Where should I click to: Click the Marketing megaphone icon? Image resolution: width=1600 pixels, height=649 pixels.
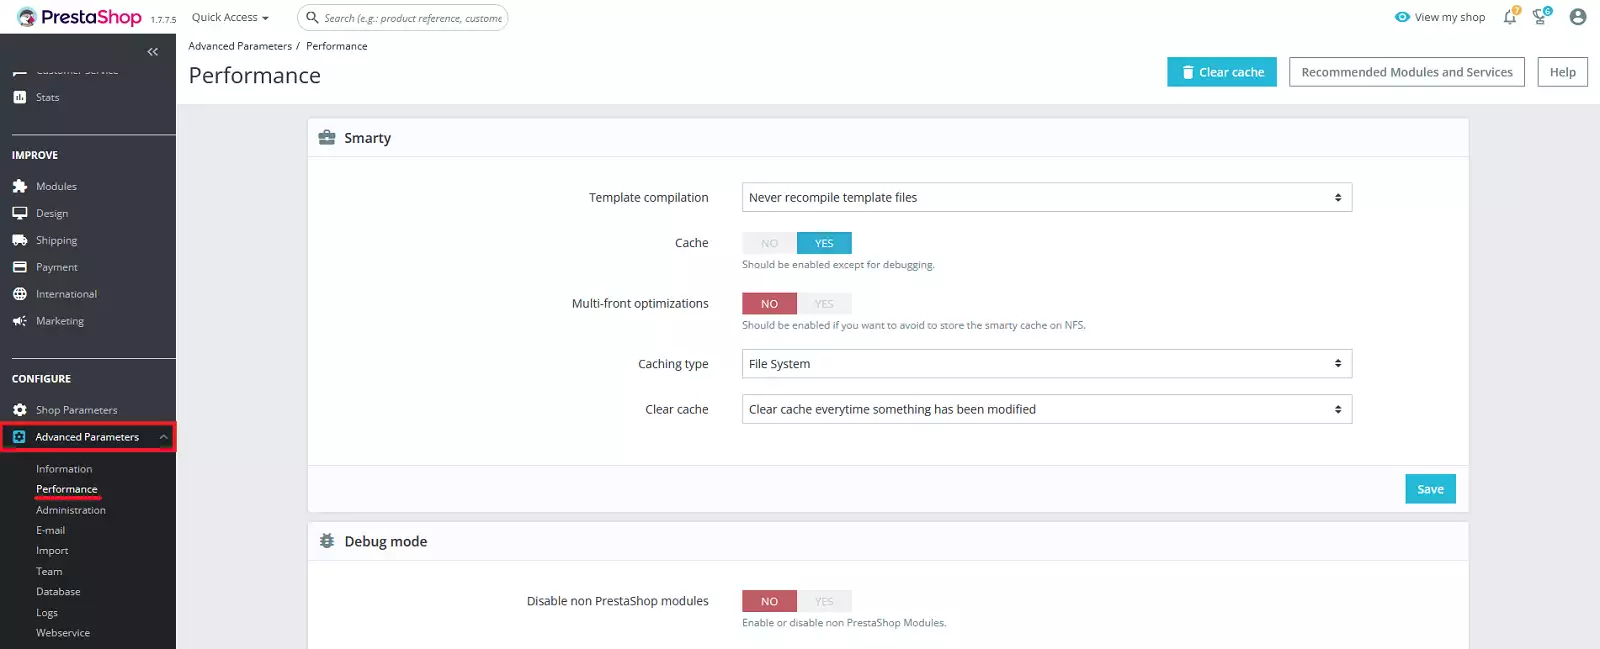click(x=20, y=321)
